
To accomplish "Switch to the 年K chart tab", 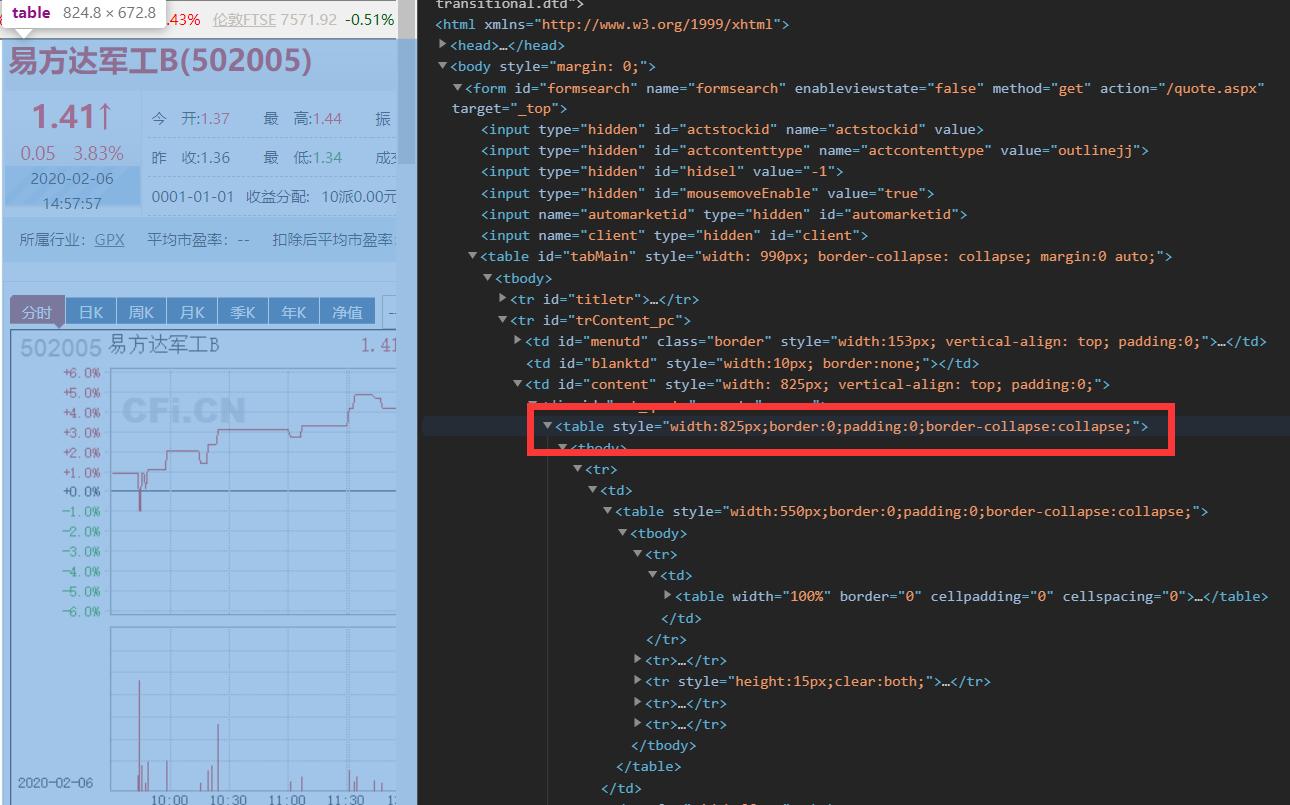I will point(294,312).
